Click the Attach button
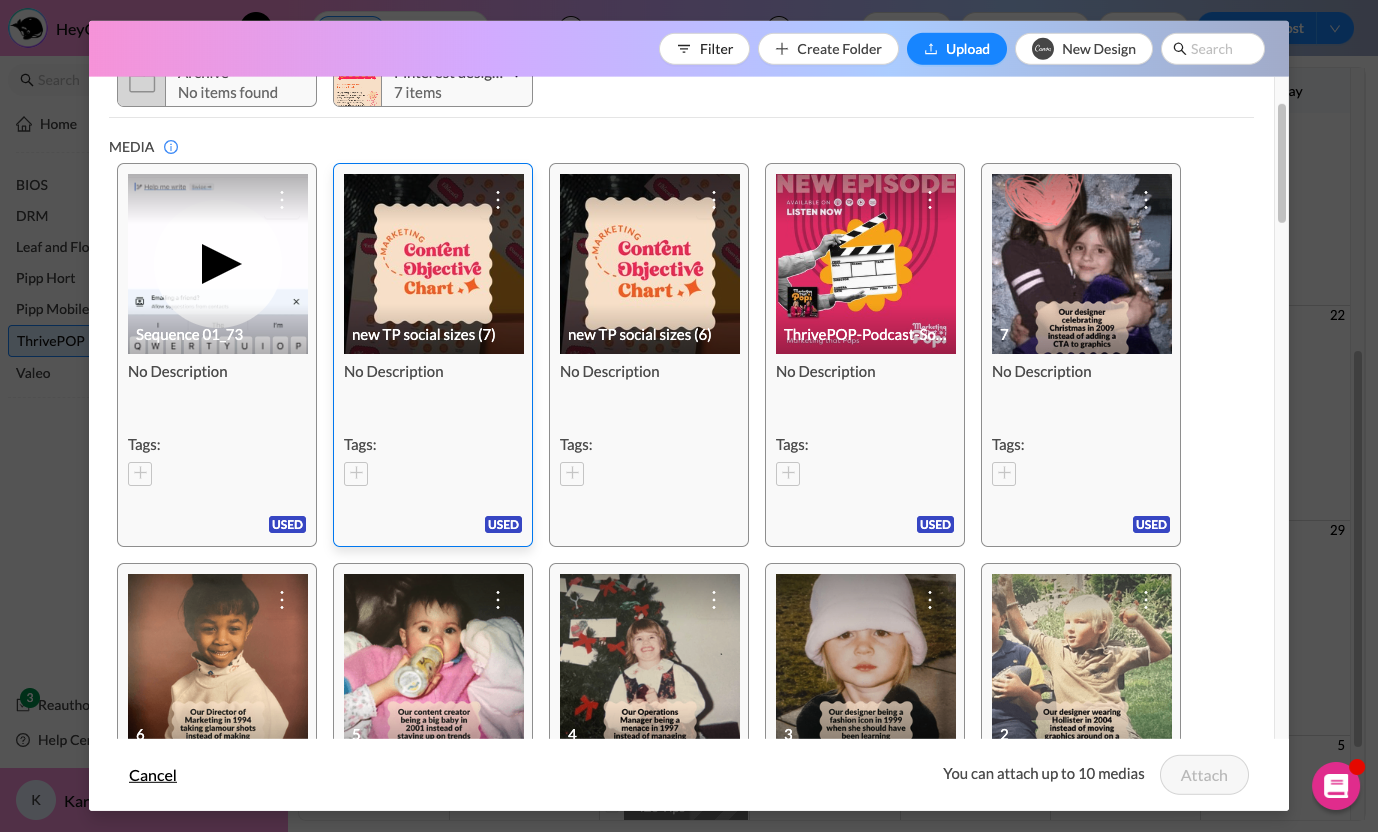The image size is (1378, 832). (x=1204, y=775)
